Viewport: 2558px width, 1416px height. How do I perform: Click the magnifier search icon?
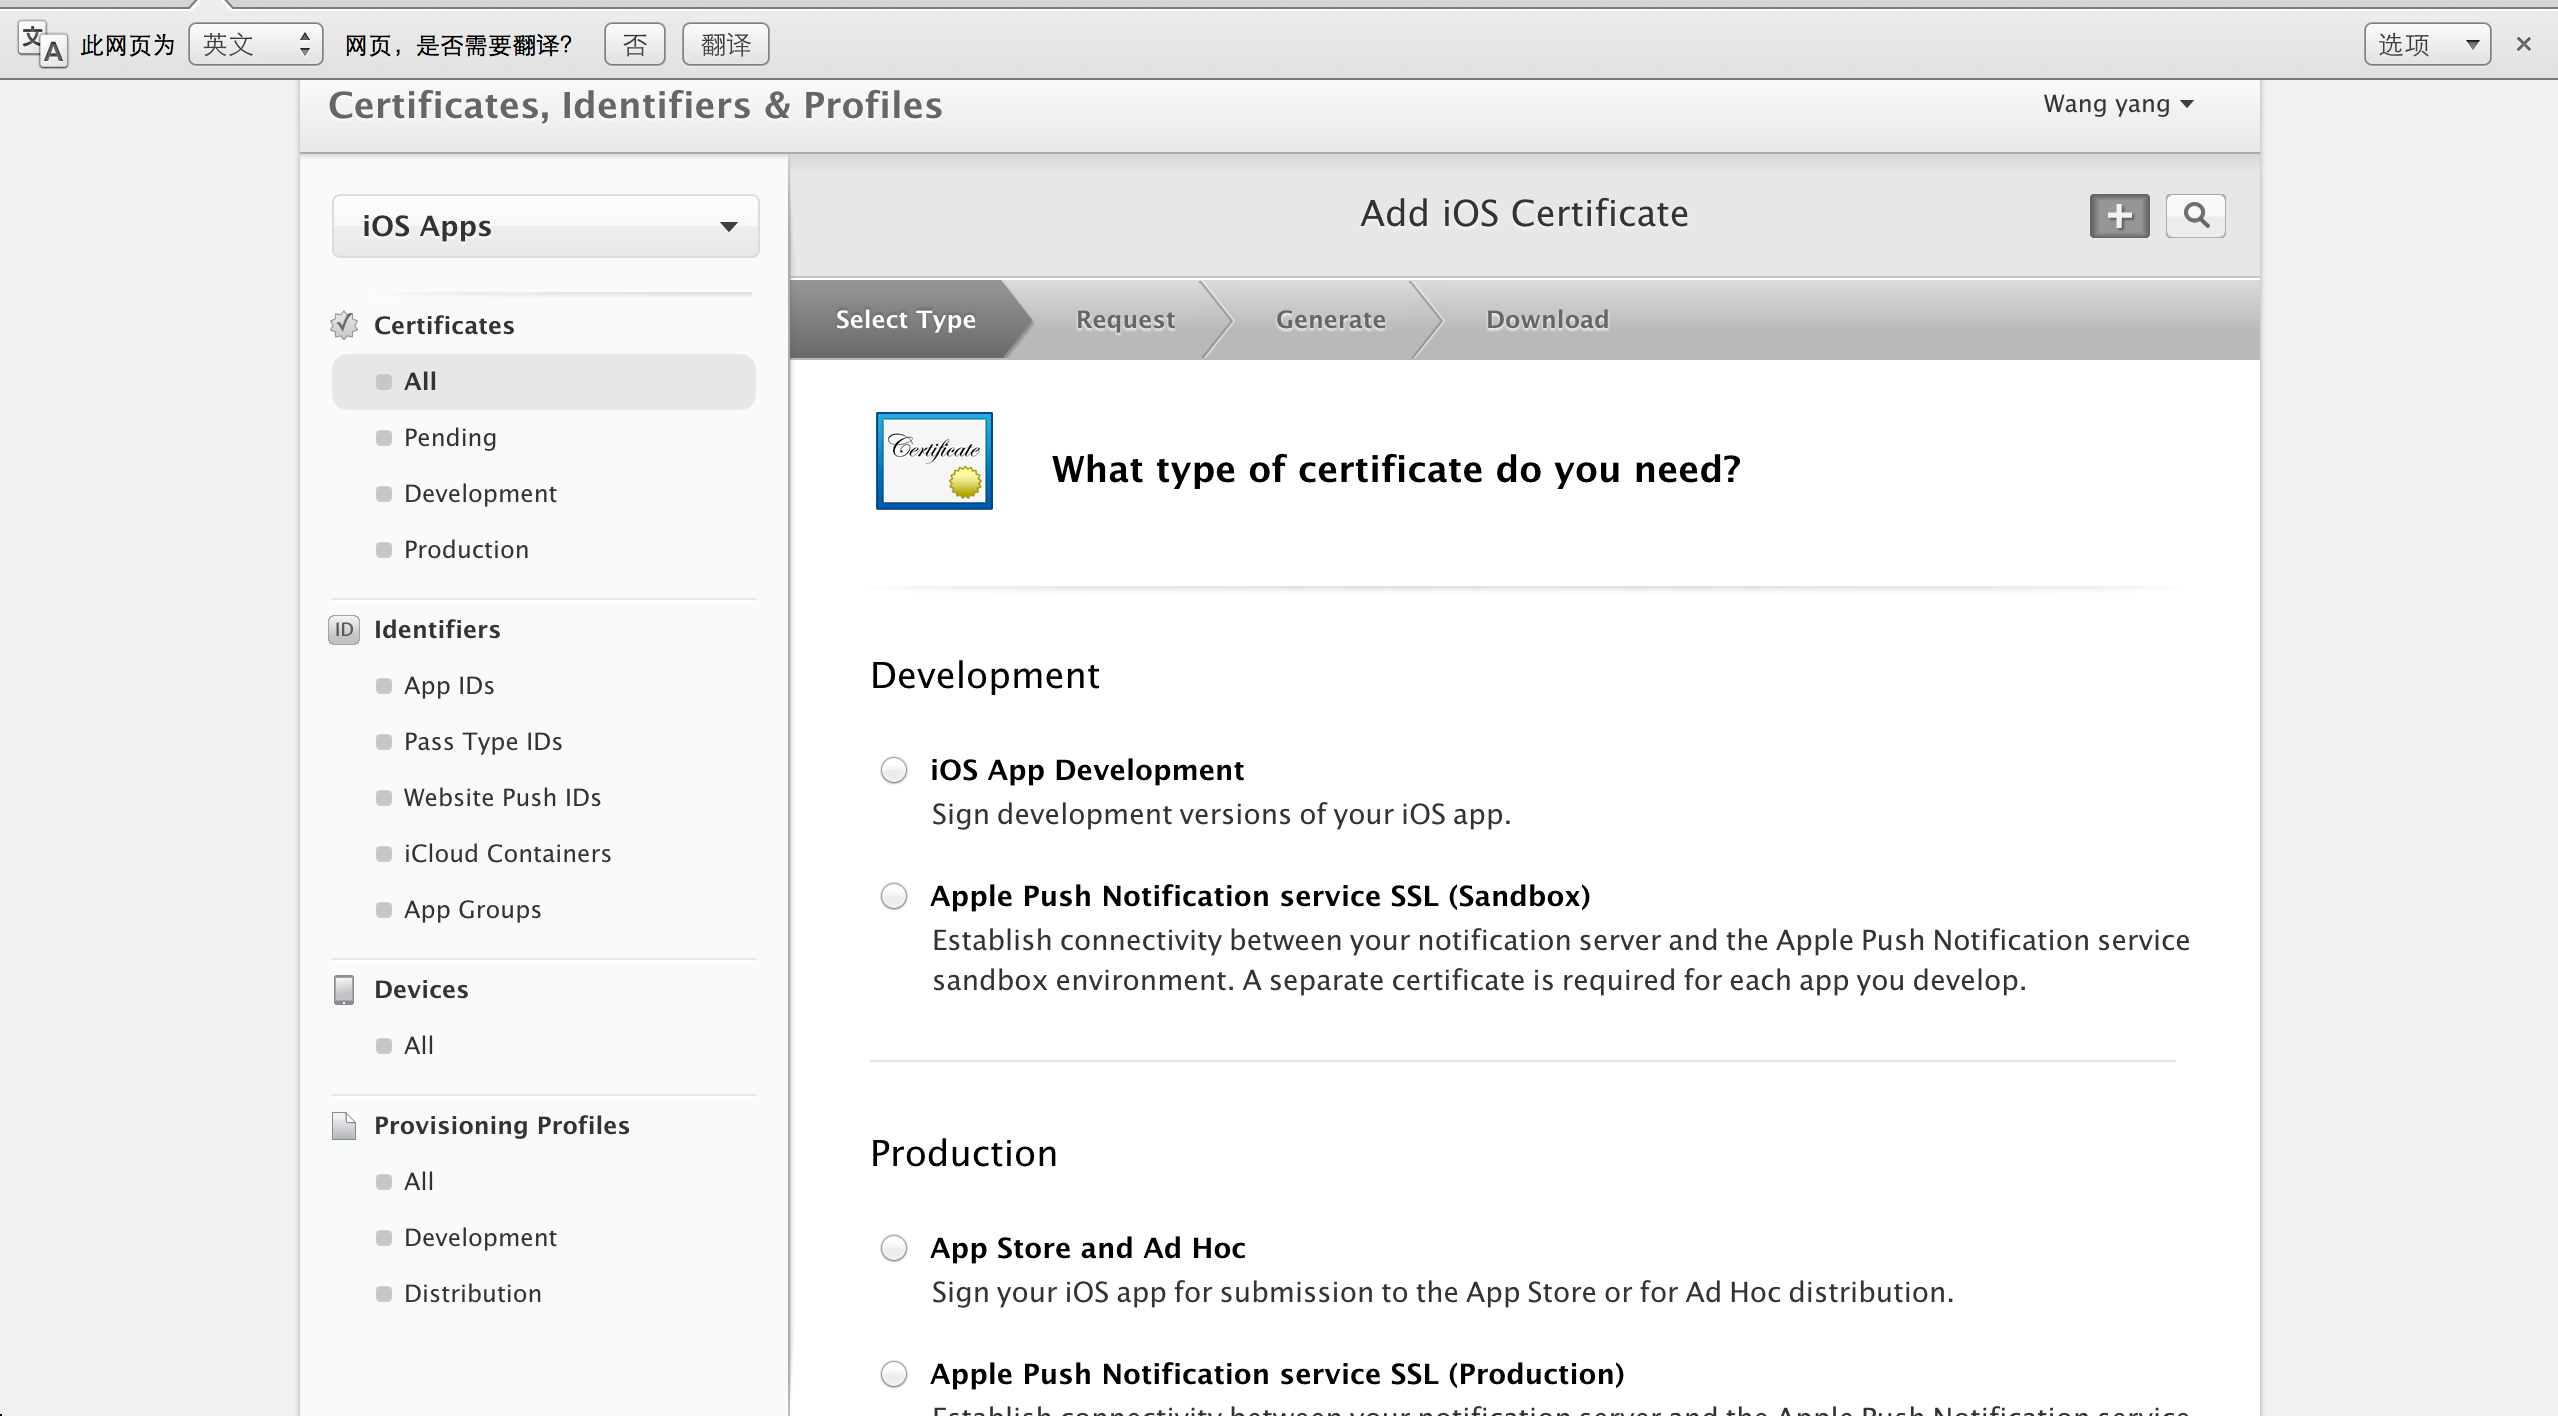2196,216
